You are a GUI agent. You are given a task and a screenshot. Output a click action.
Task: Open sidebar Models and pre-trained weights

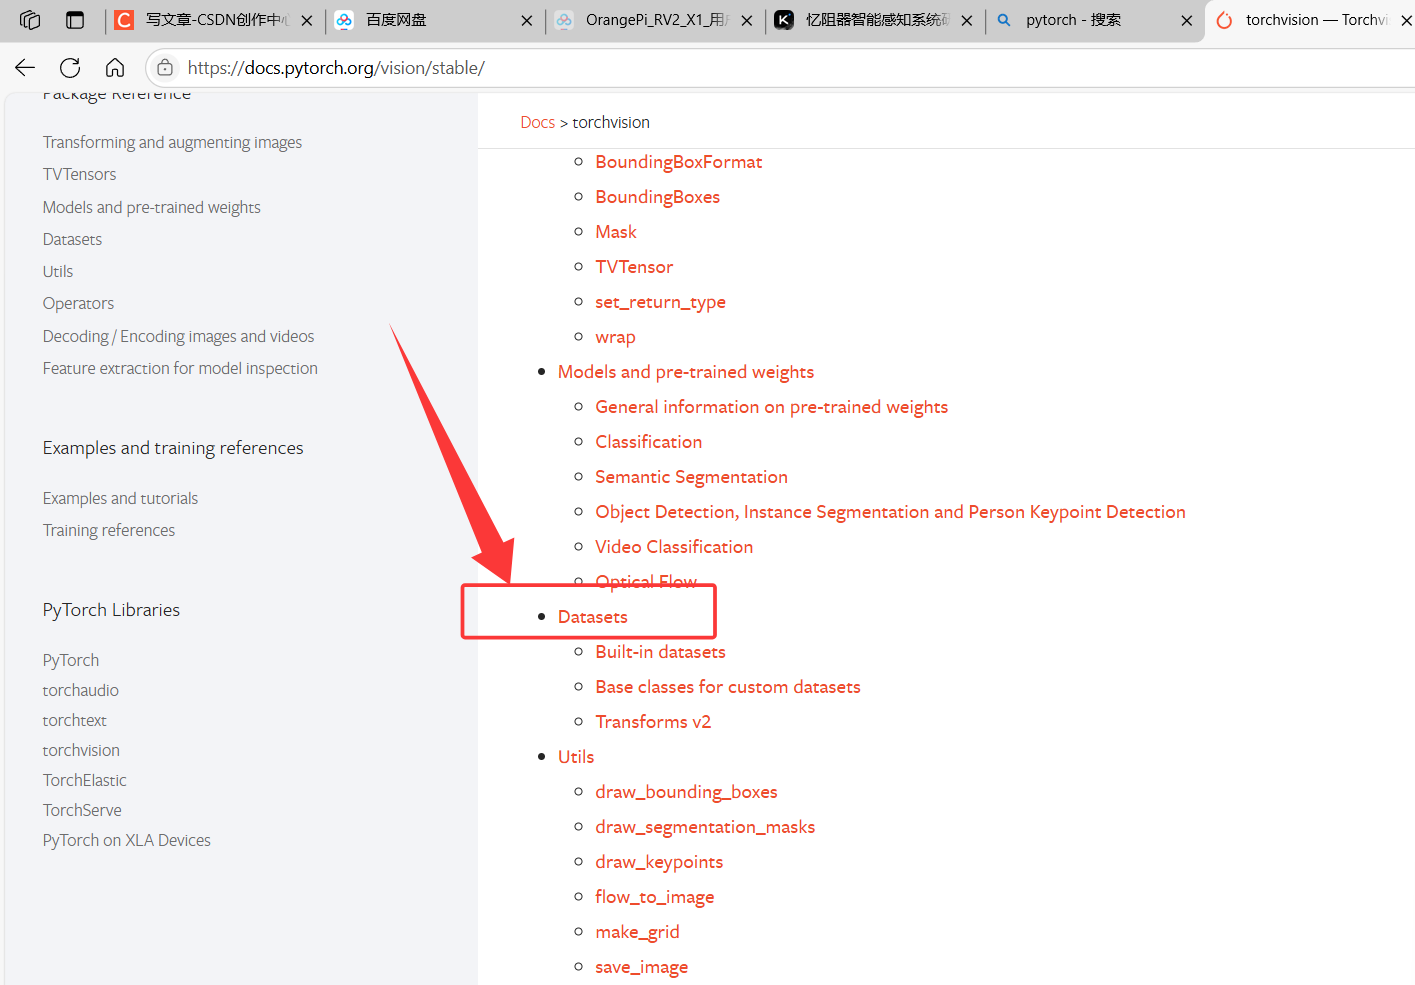click(x=151, y=207)
